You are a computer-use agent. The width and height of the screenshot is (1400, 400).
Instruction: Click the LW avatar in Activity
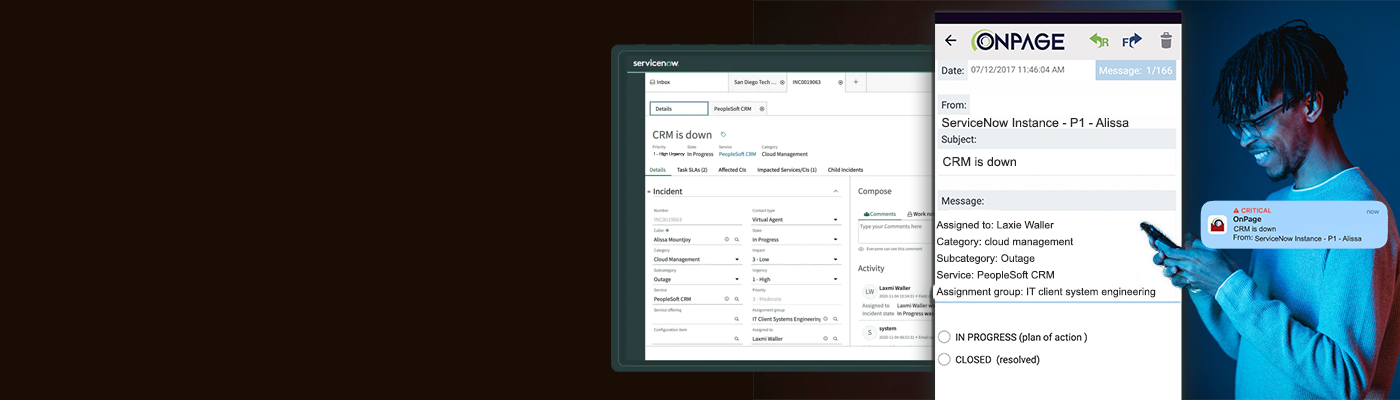(870, 291)
